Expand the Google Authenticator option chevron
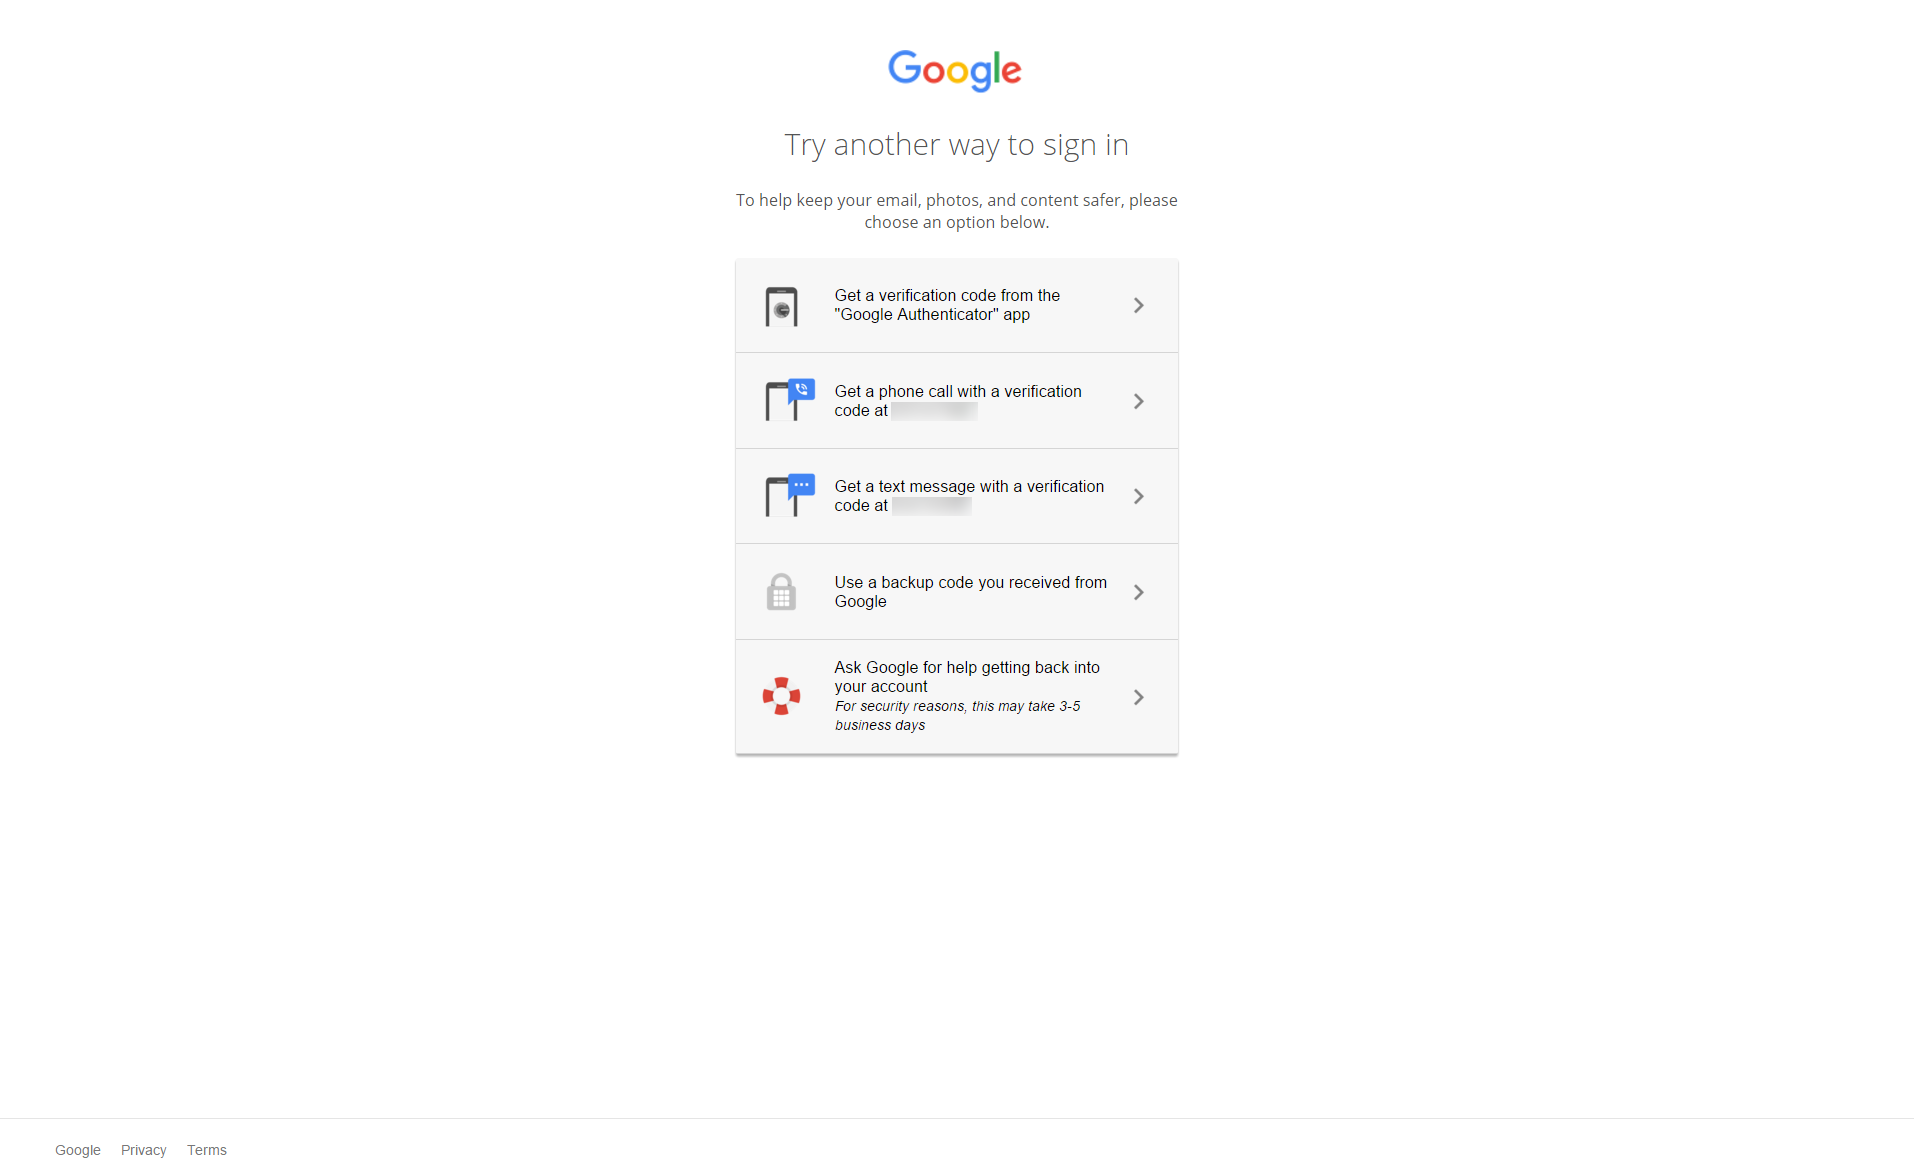The width and height of the screenshot is (1914, 1163). tap(1138, 305)
